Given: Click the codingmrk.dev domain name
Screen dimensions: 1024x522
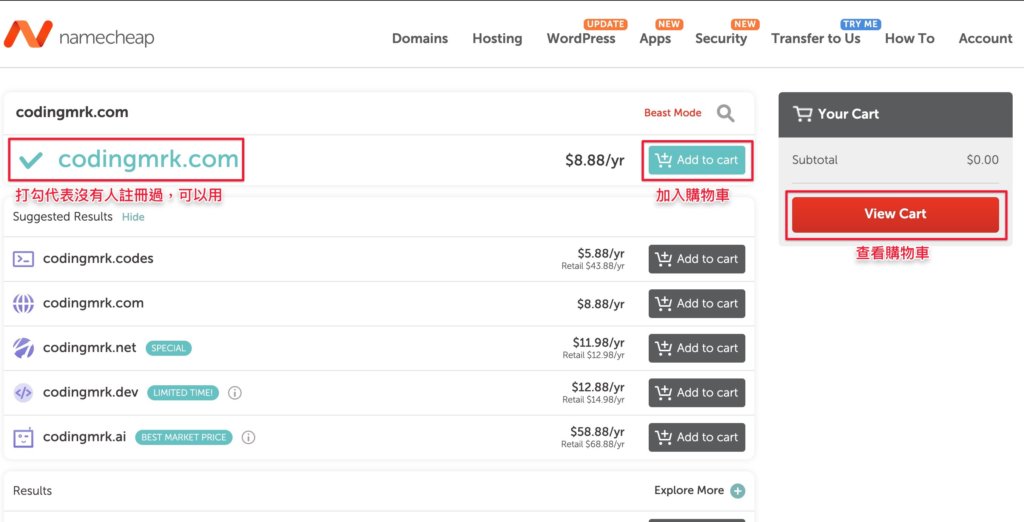Looking at the screenshot, I should (91, 393).
